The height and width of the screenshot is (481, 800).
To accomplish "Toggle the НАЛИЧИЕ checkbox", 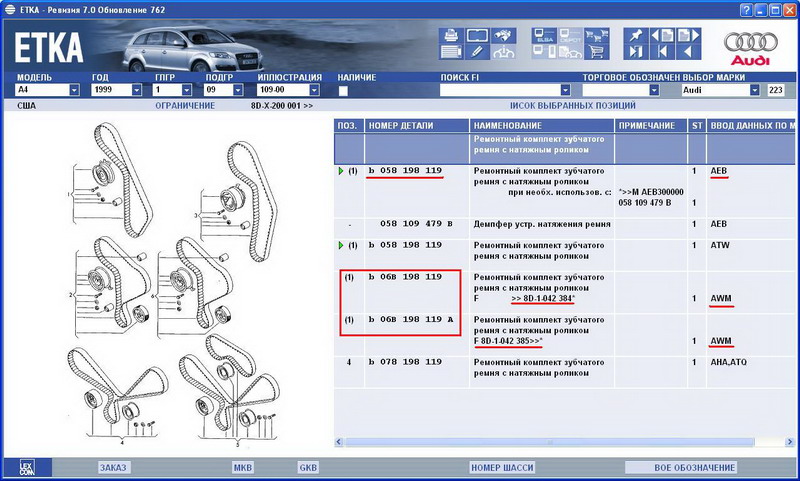I will [343, 91].
